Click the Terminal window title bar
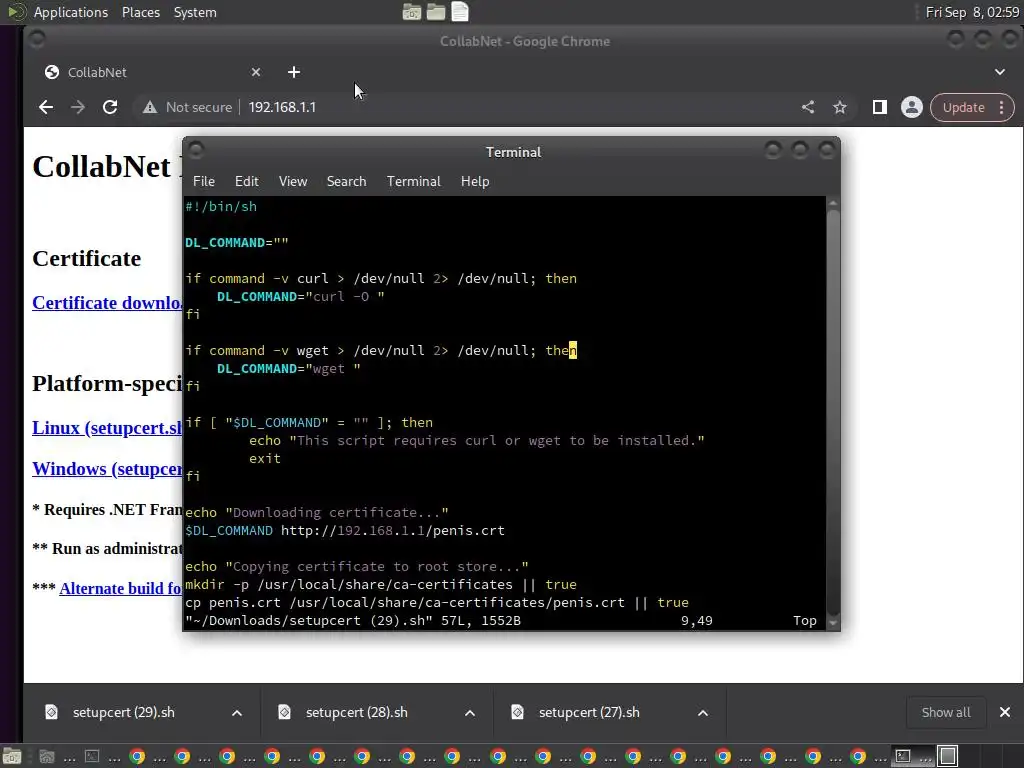The height and width of the screenshot is (768, 1024). [513, 152]
